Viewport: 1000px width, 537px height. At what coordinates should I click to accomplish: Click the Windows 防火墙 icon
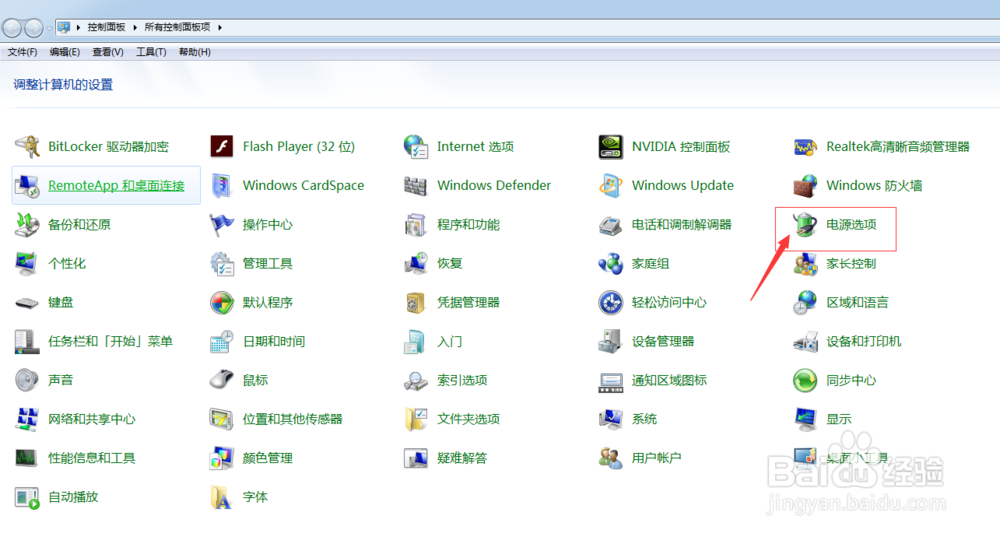click(805, 186)
